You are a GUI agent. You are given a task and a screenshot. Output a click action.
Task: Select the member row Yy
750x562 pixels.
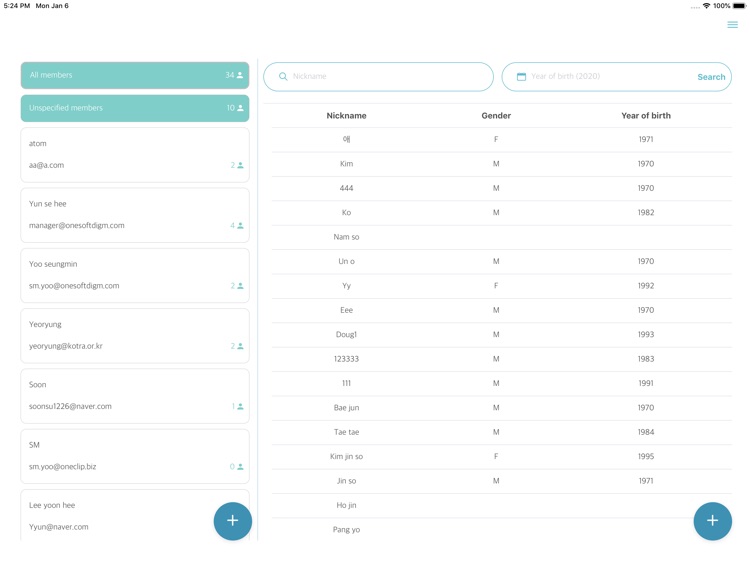click(x=502, y=286)
